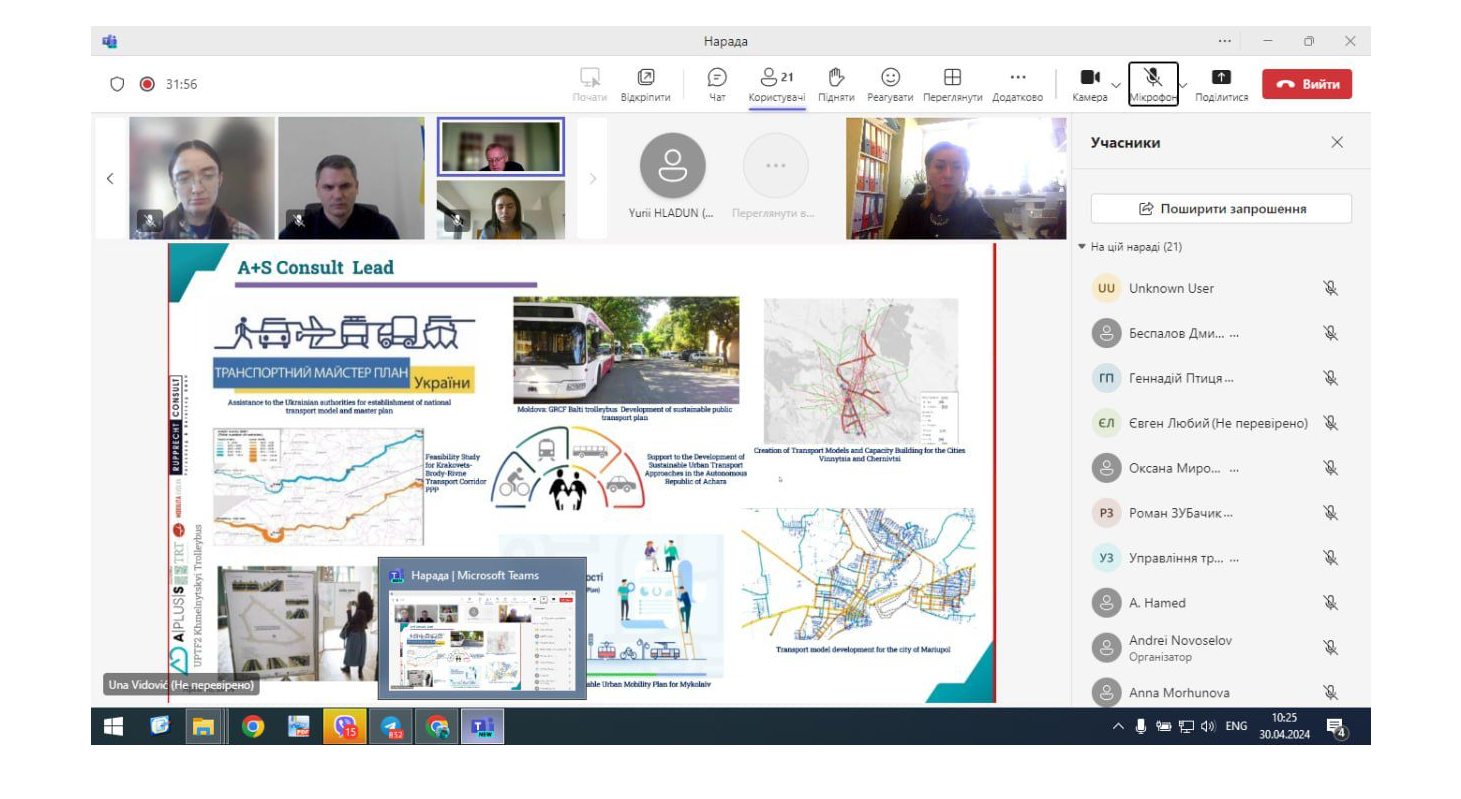The image size is (1461, 799).
Task: Pop out meeting with Відкріпити
Action: click(645, 84)
